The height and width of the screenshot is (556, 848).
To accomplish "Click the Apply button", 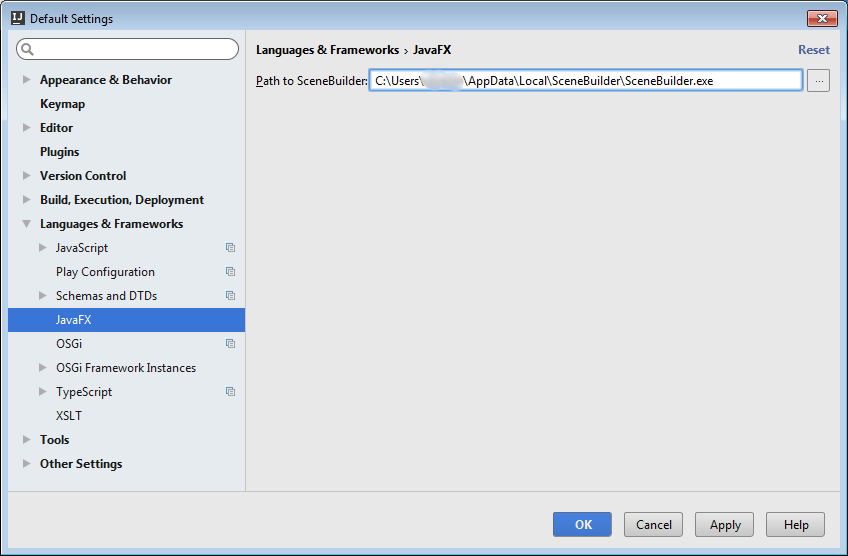I will (724, 525).
